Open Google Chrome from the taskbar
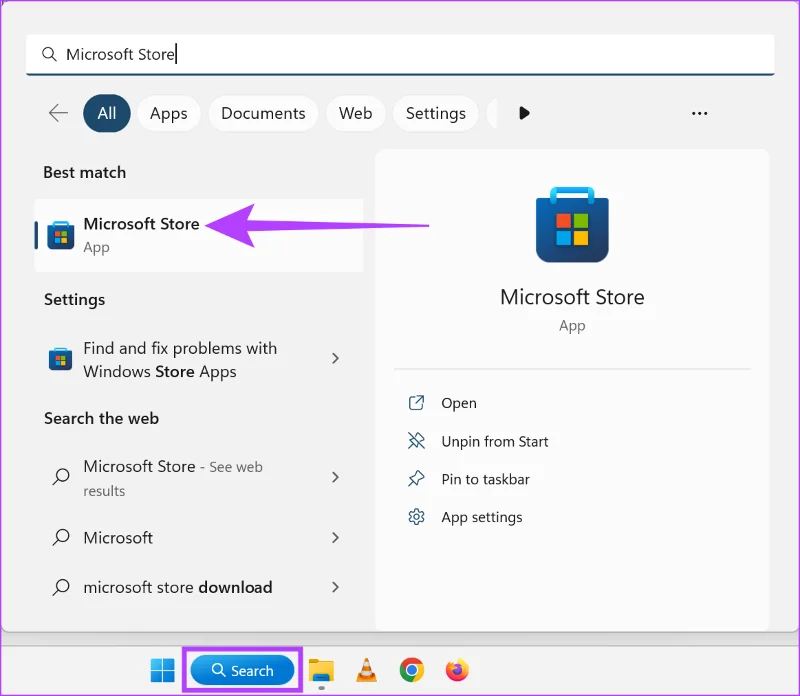Image resolution: width=800 pixels, height=696 pixels. 412,670
